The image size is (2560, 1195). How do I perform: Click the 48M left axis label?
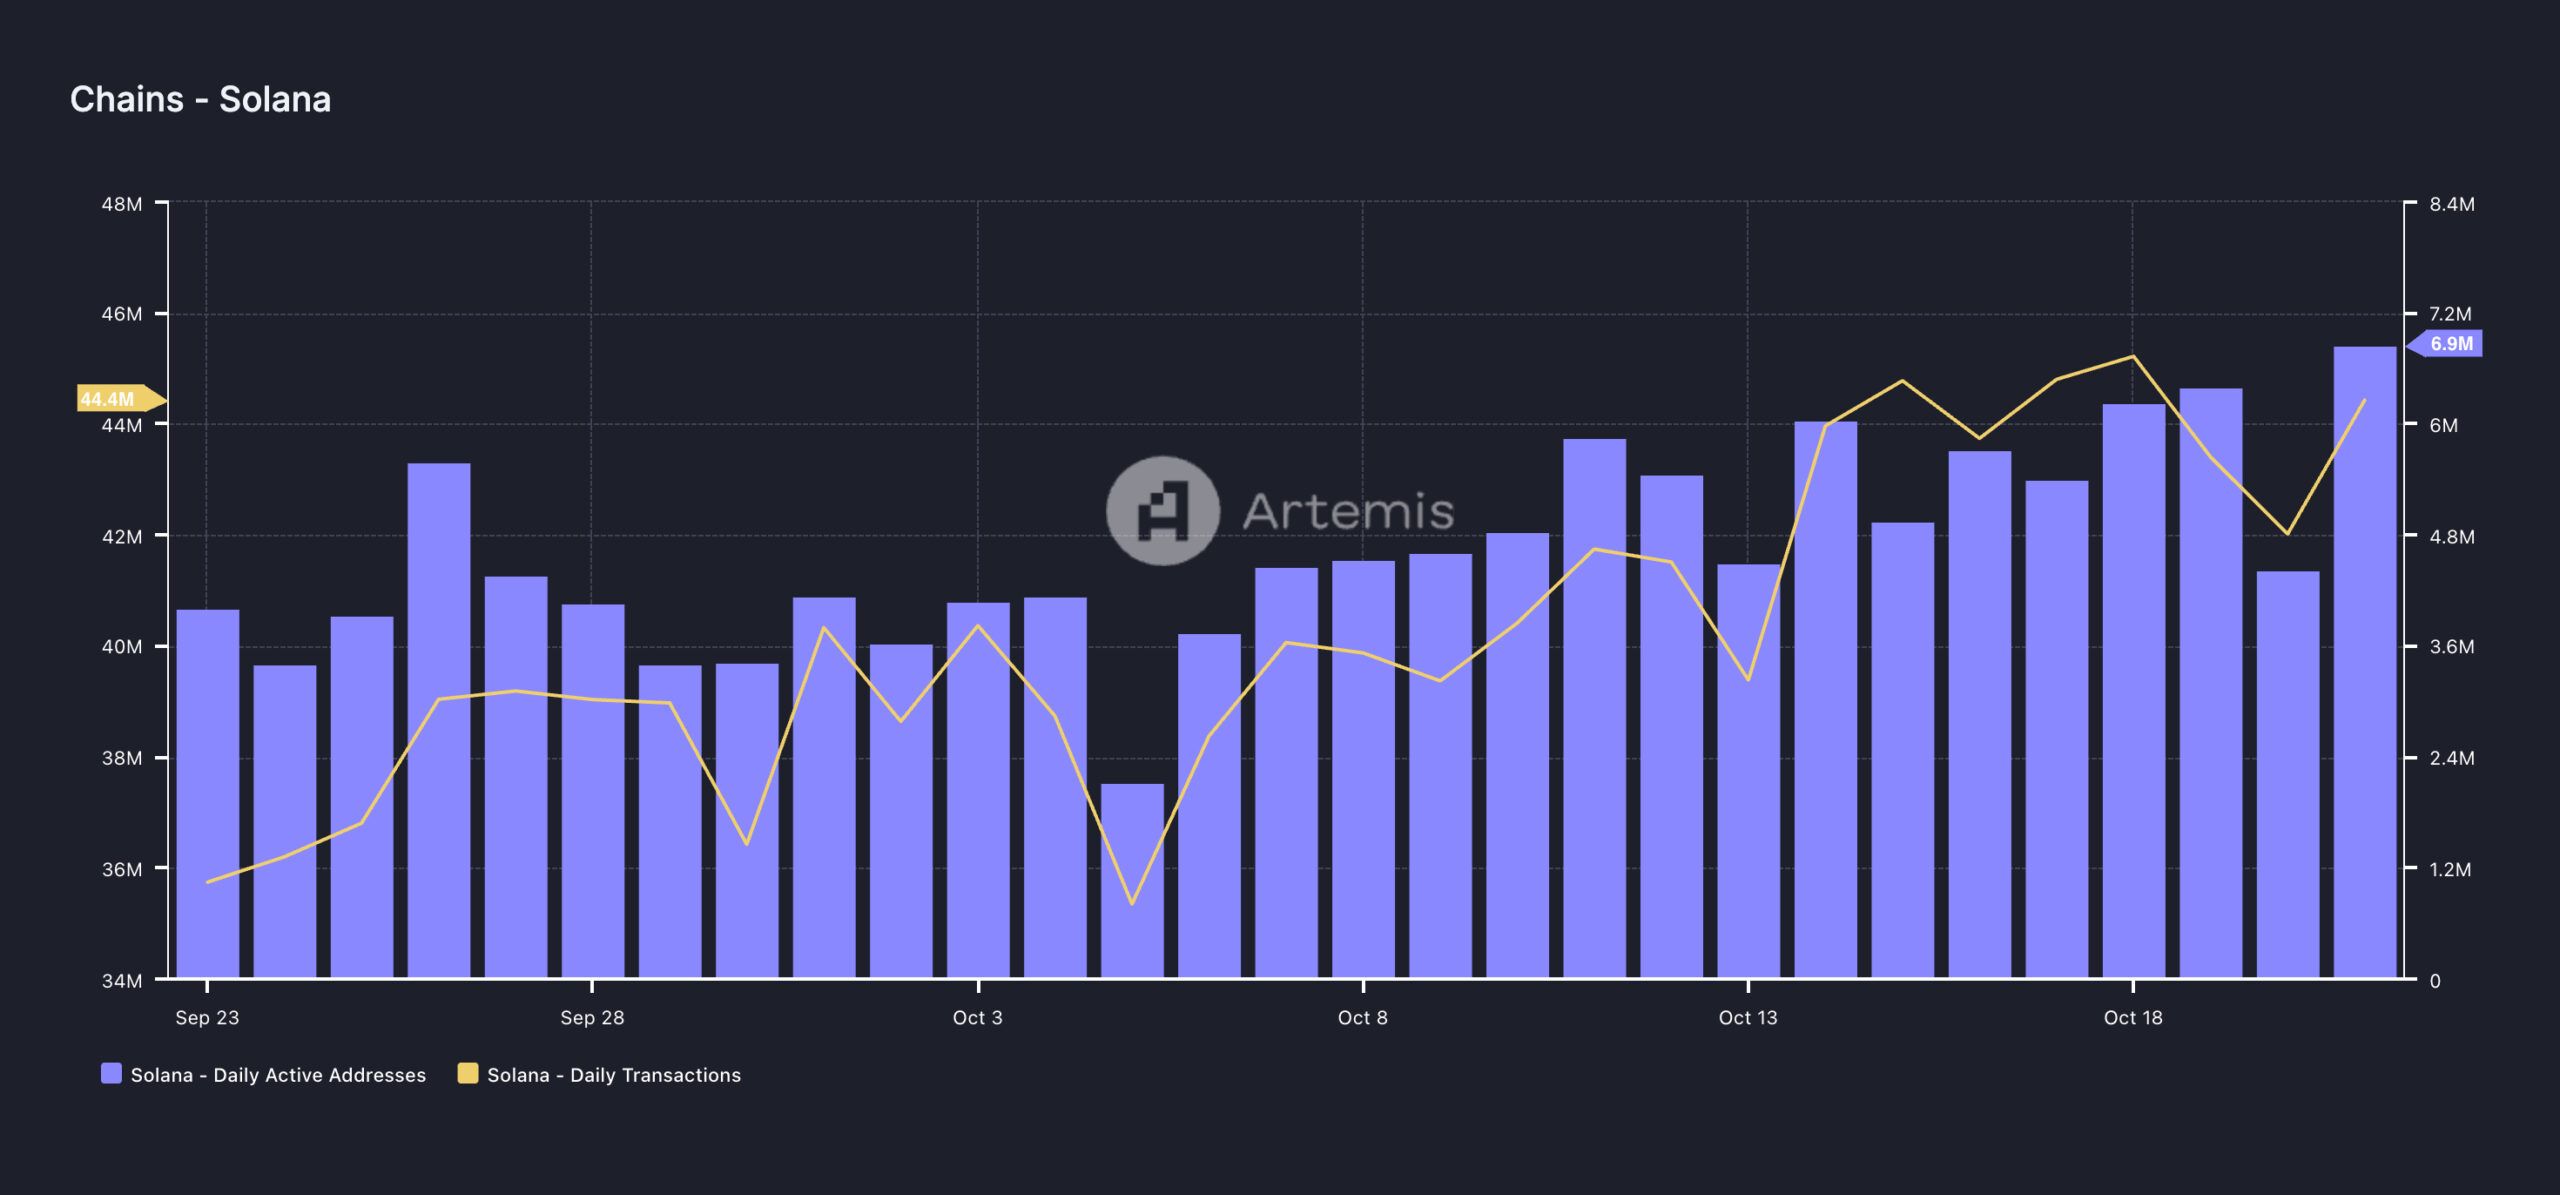coord(122,204)
